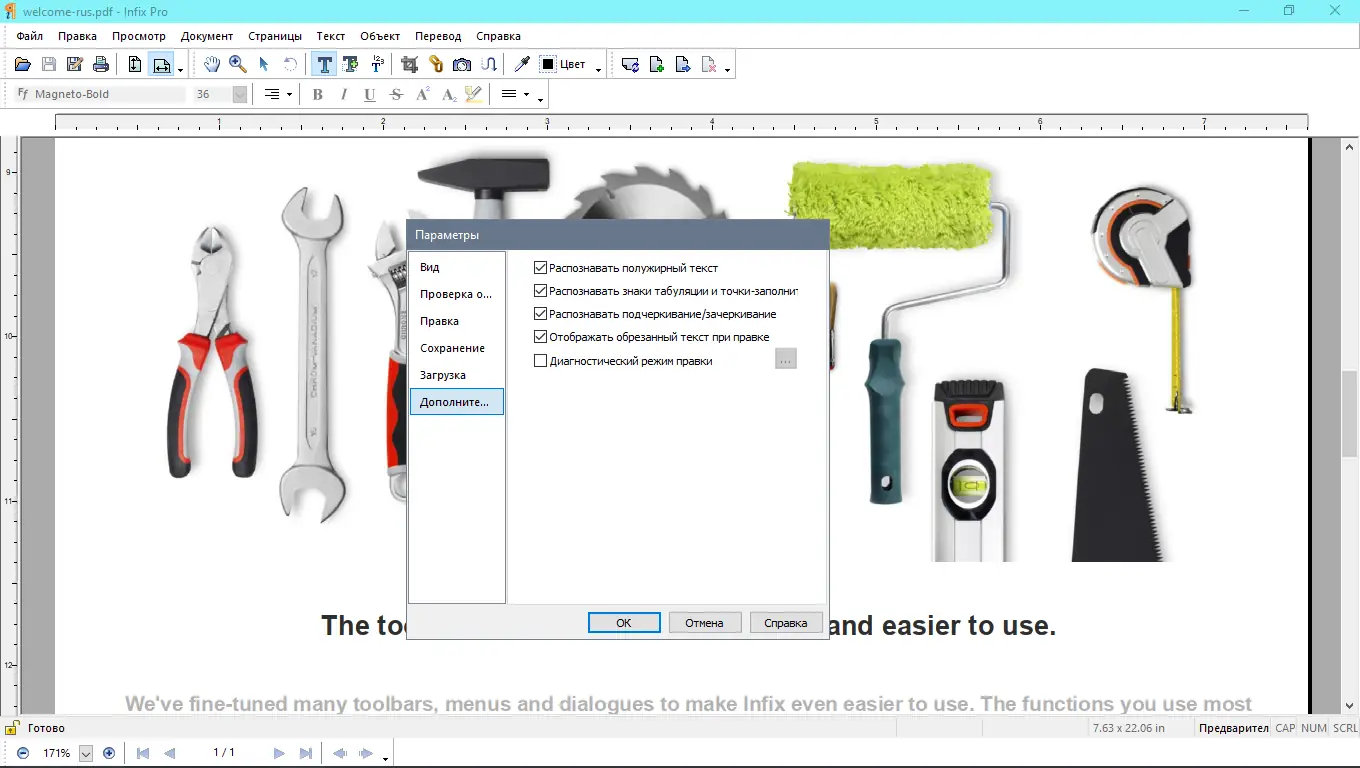The width and height of the screenshot is (1360, 768).
Task: Expand the page tools toolbar overflow arrow
Action: (x=728, y=68)
